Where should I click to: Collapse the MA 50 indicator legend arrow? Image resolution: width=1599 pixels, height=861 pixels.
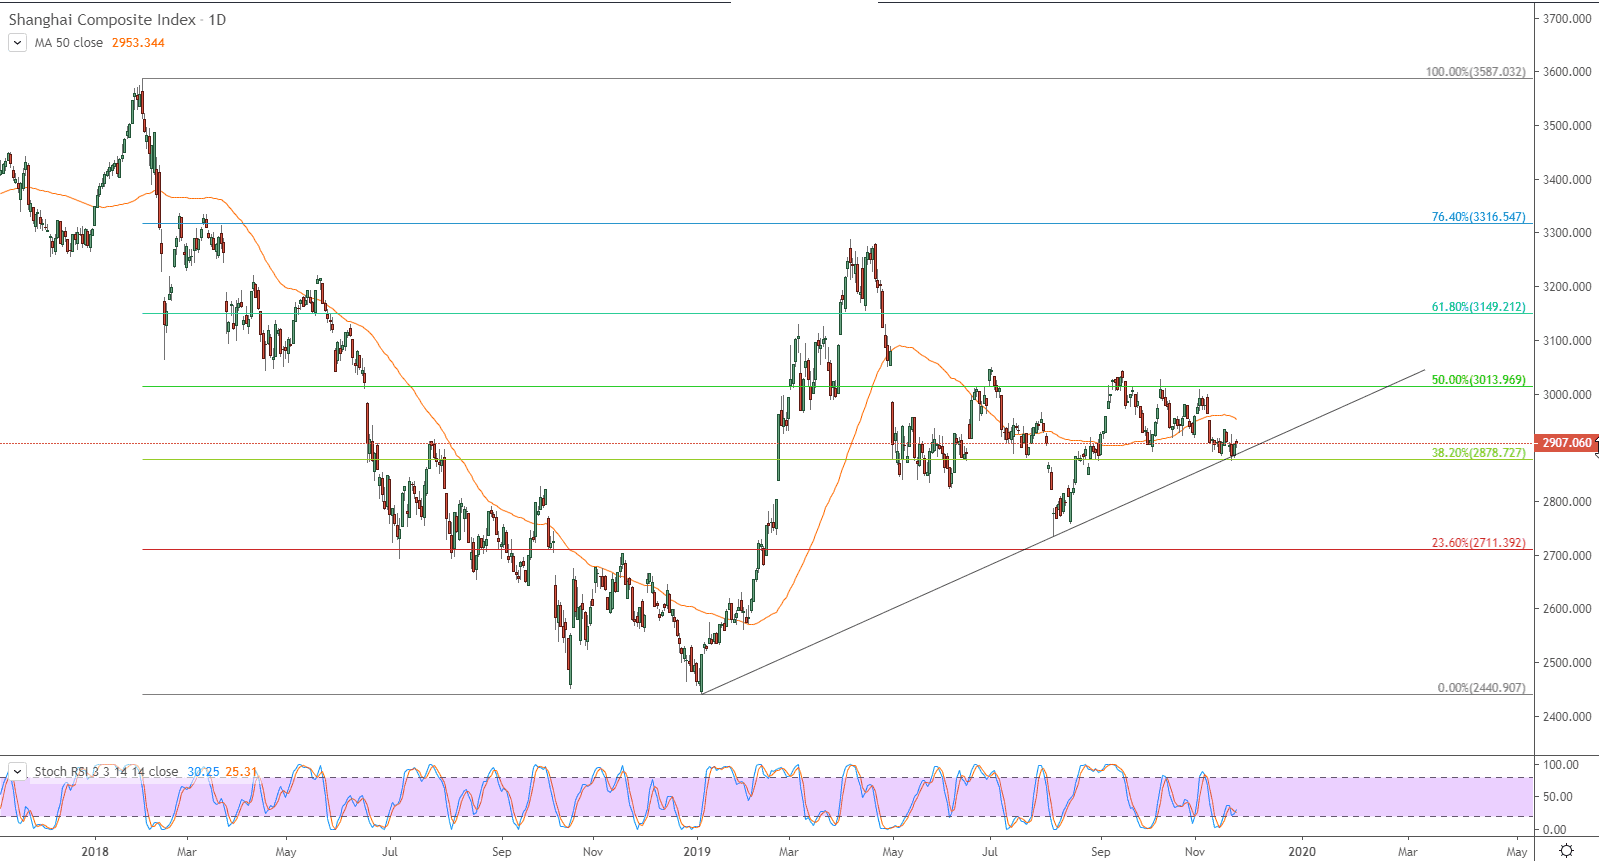pyautogui.click(x=17, y=43)
